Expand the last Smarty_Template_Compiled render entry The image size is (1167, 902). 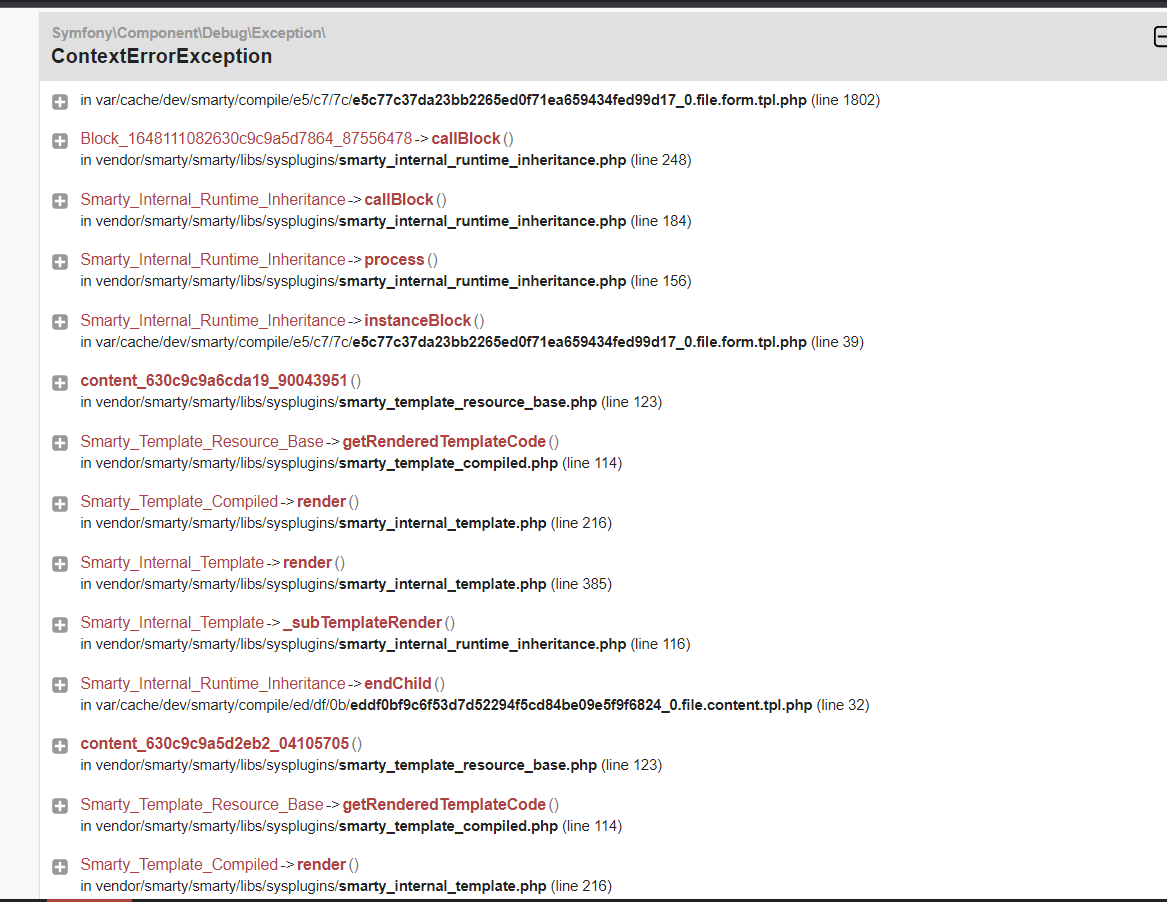[60, 867]
